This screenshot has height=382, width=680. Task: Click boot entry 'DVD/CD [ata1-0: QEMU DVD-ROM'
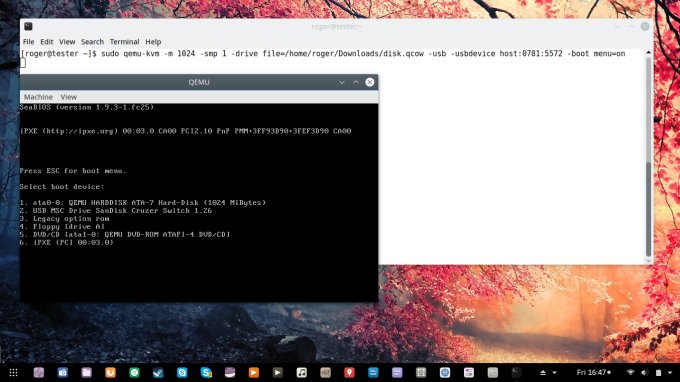click(x=125, y=234)
